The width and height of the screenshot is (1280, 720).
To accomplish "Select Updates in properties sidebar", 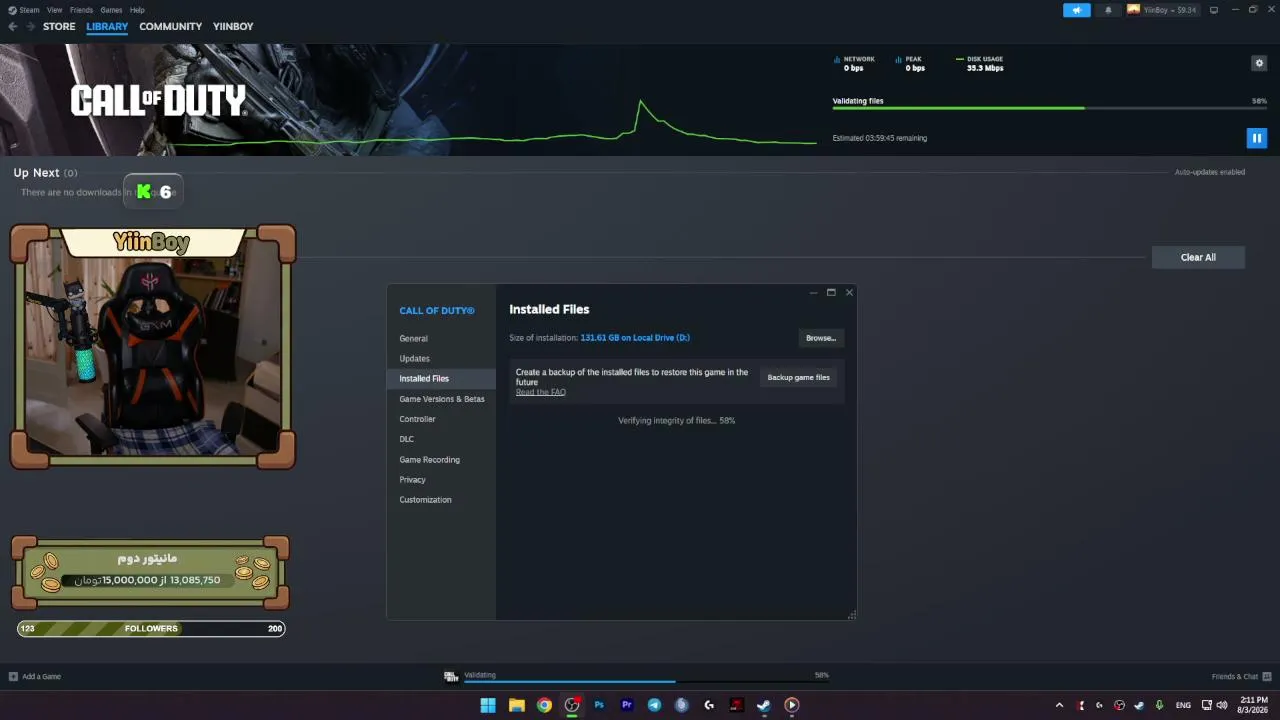I will click(x=441, y=358).
